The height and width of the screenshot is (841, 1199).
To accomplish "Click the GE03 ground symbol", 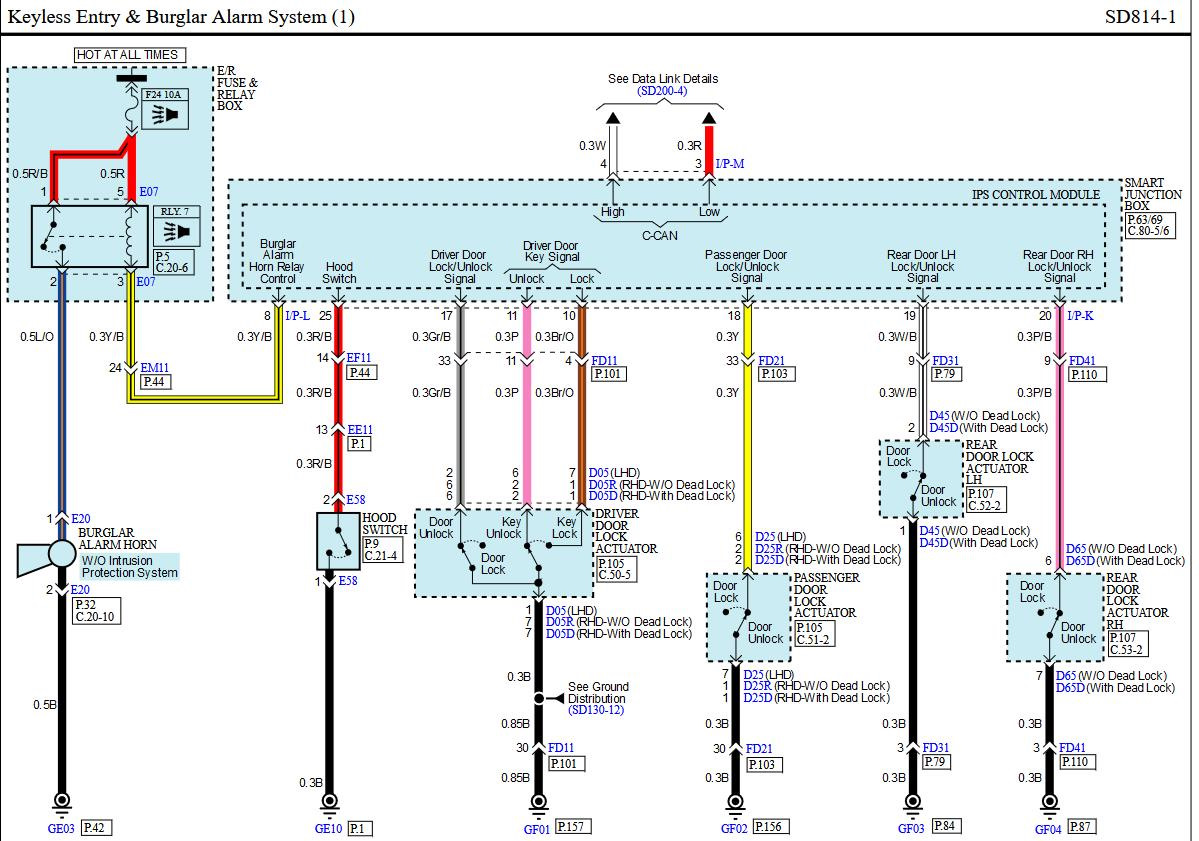I will pos(62,801).
